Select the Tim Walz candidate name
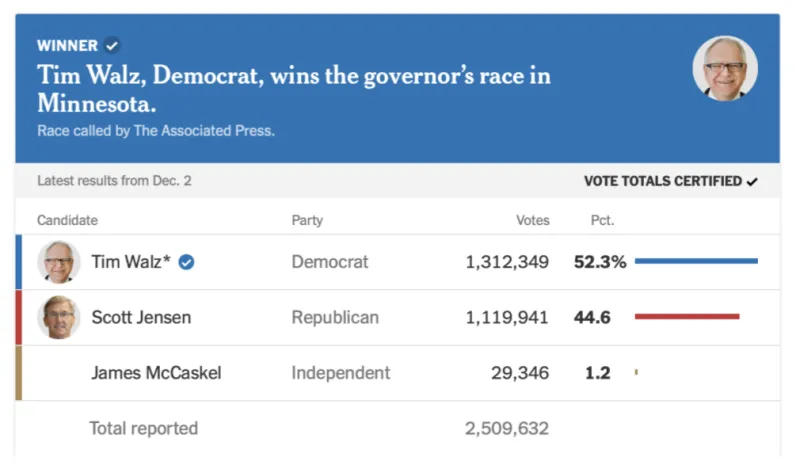The width and height of the screenshot is (800, 469). coord(131,262)
